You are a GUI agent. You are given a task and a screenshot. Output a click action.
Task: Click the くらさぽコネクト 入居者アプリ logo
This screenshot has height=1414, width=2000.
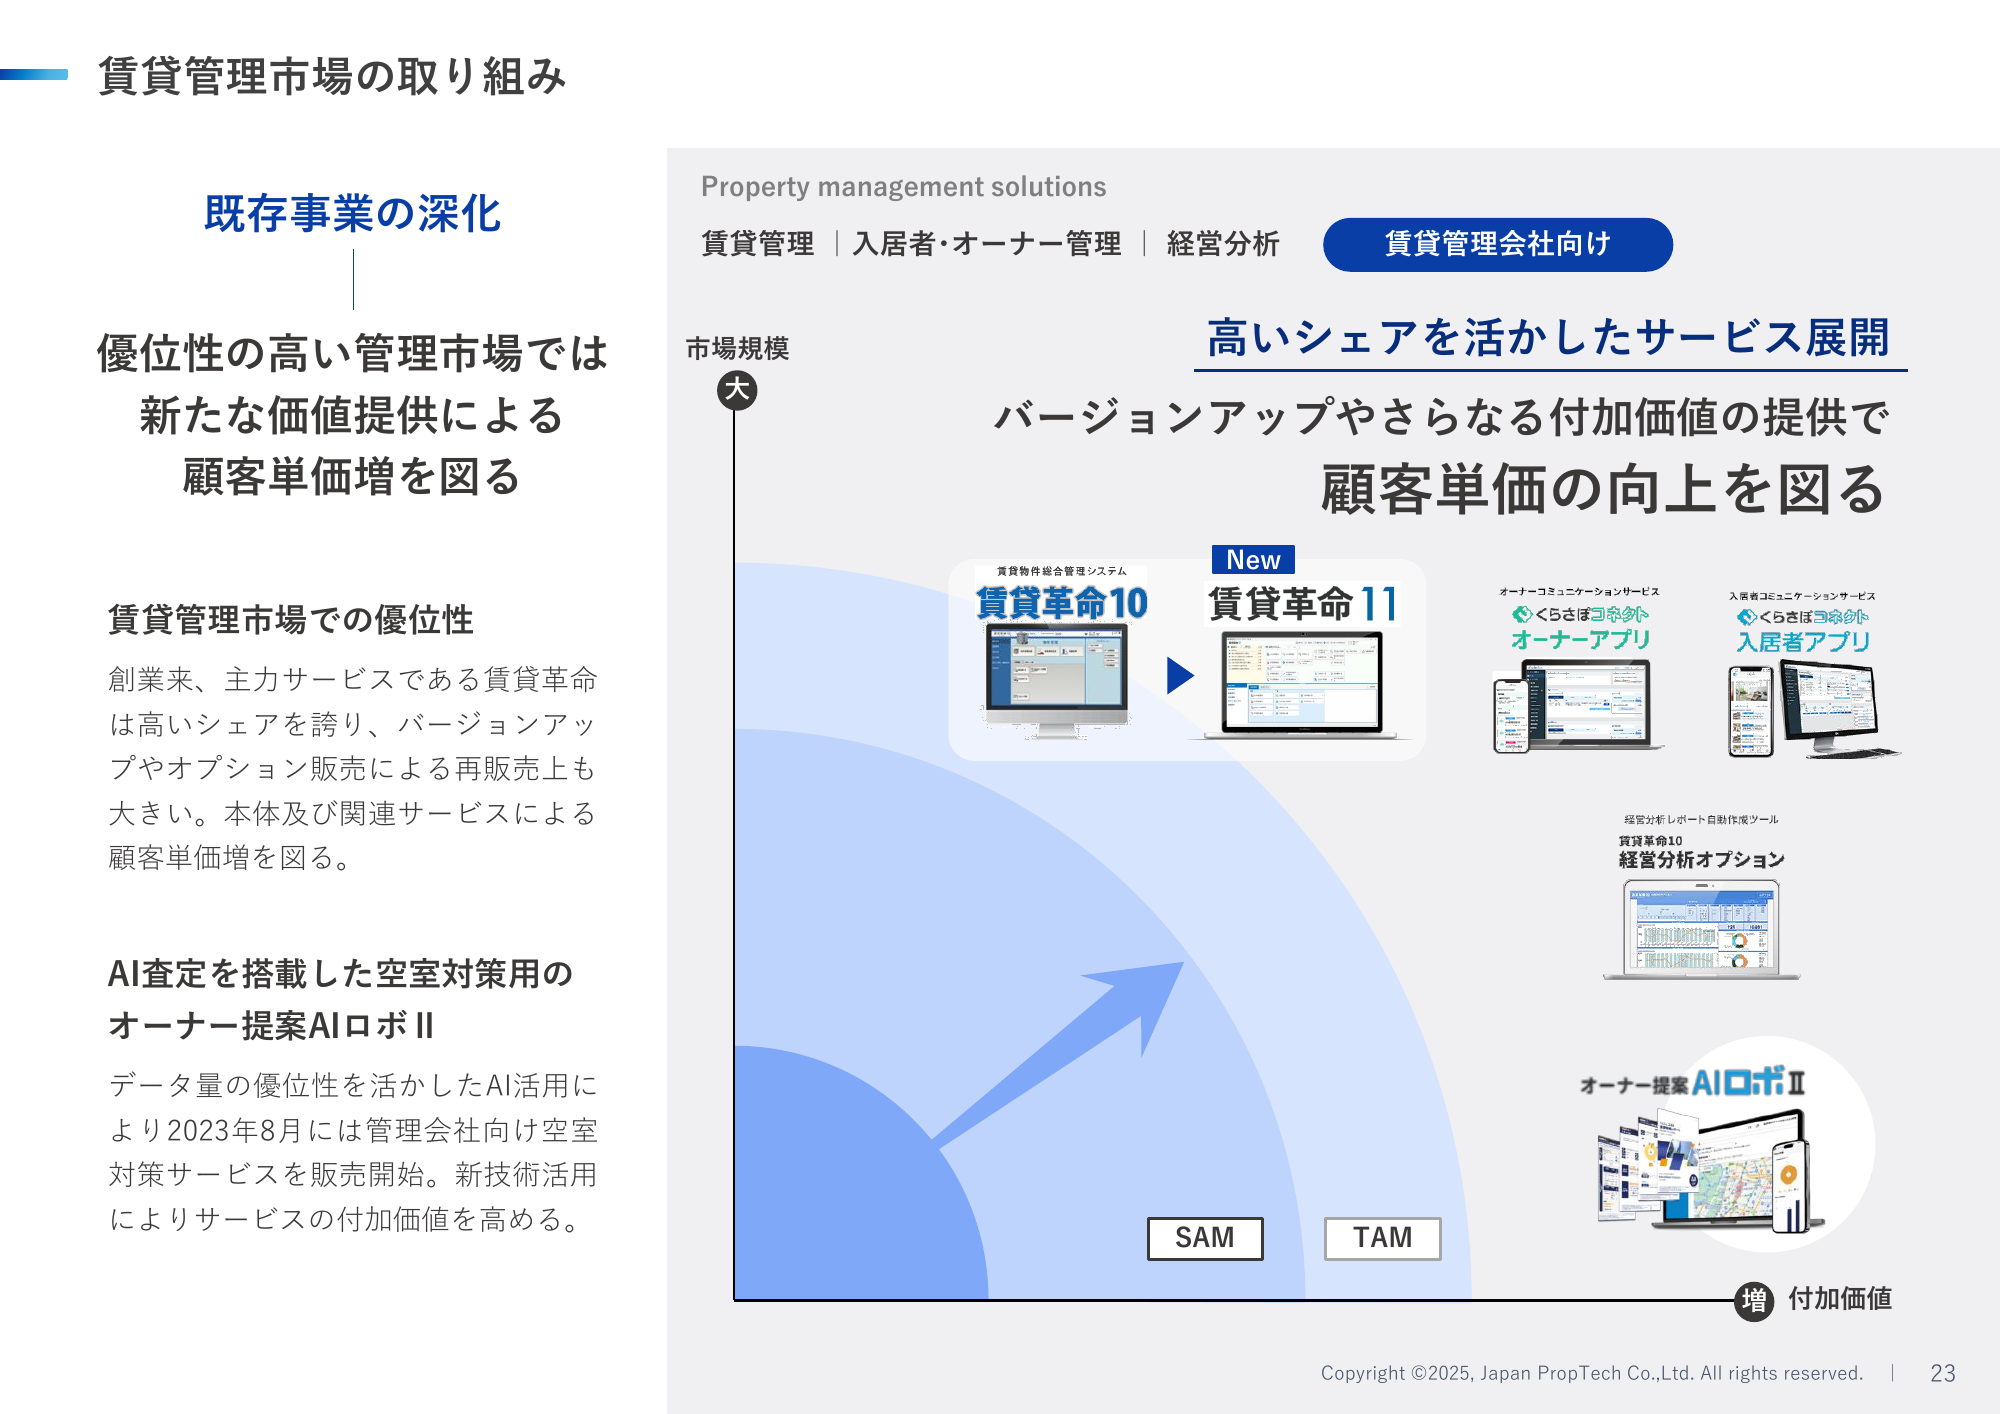1803,630
